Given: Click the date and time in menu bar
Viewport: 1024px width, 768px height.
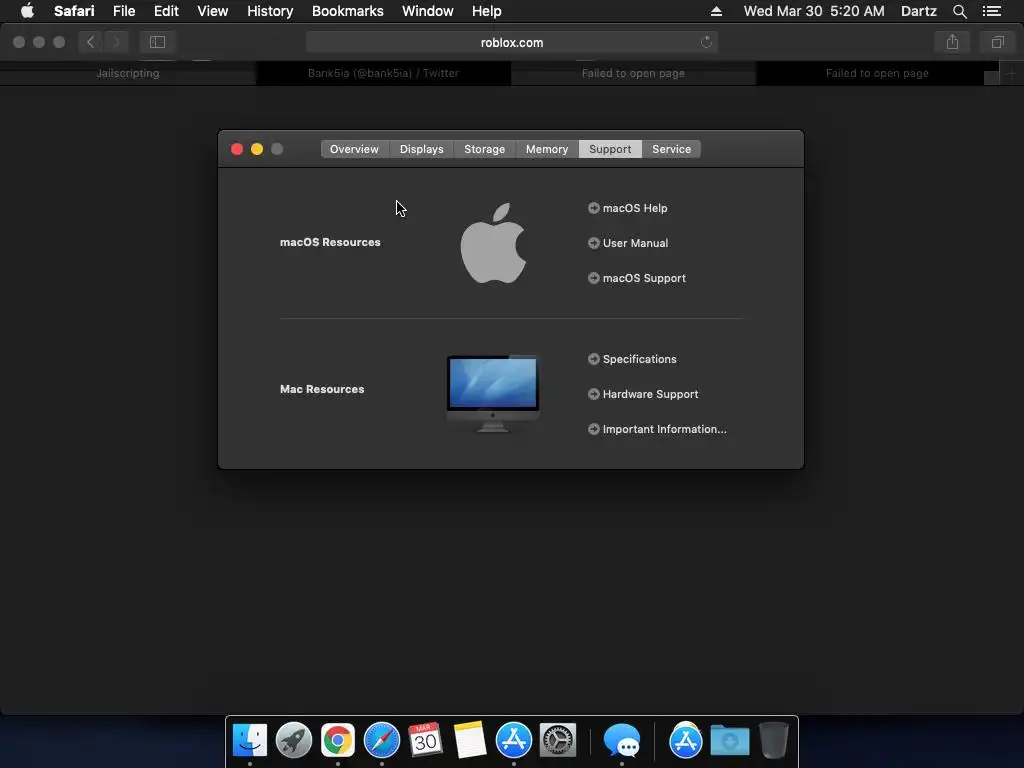Looking at the screenshot, I should point(814,11).
